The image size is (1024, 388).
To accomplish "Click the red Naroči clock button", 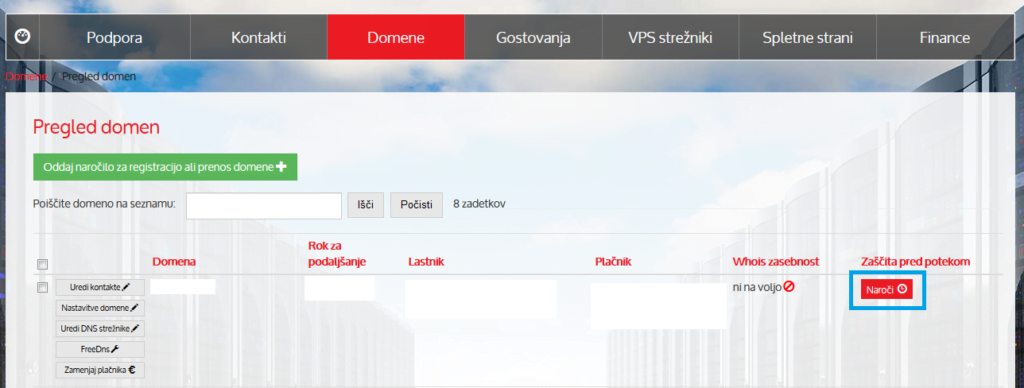I will point(886,289).
